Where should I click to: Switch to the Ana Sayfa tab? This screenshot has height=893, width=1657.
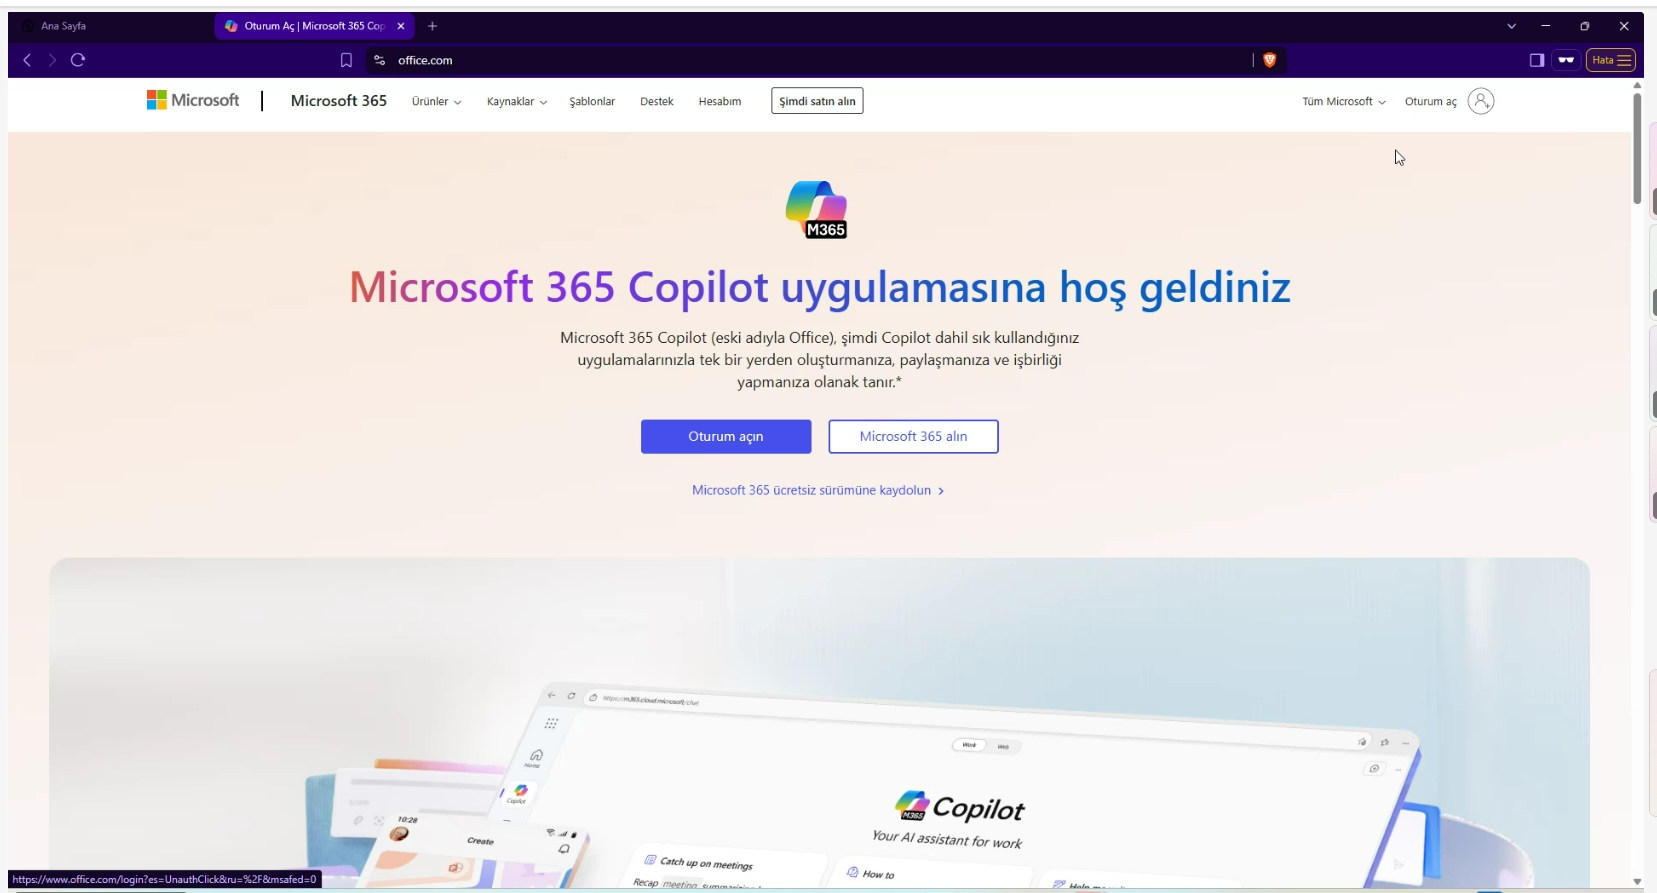pos(63,26)
